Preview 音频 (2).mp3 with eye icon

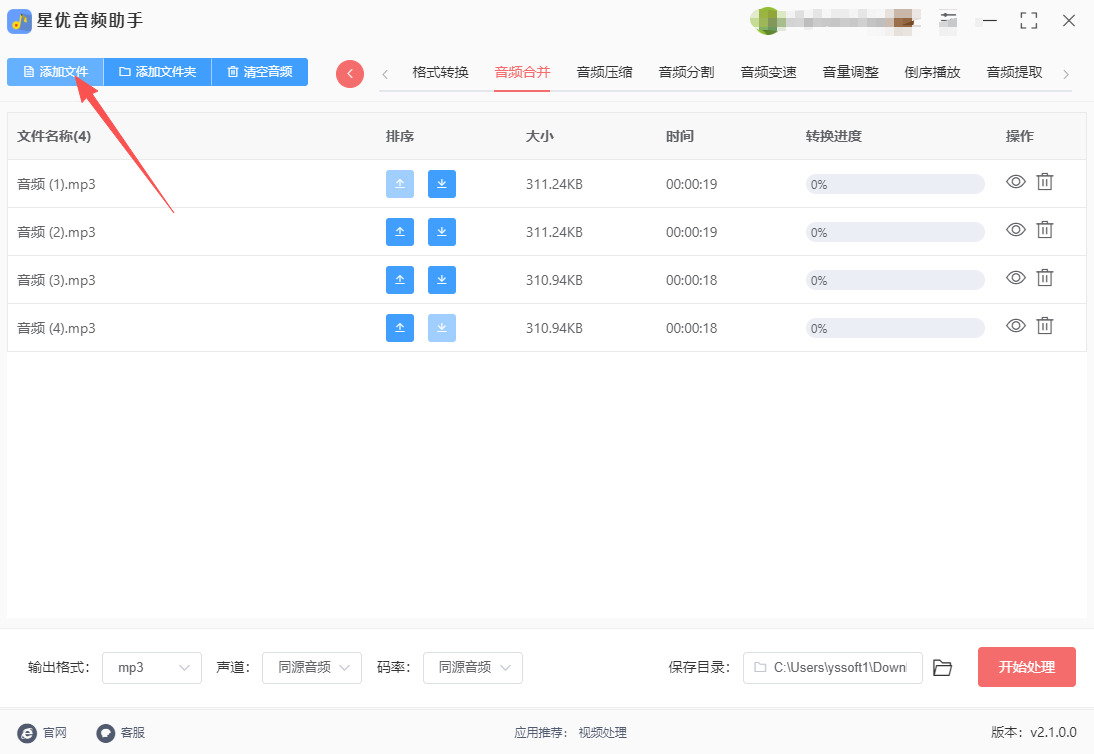coord(1016,230)
